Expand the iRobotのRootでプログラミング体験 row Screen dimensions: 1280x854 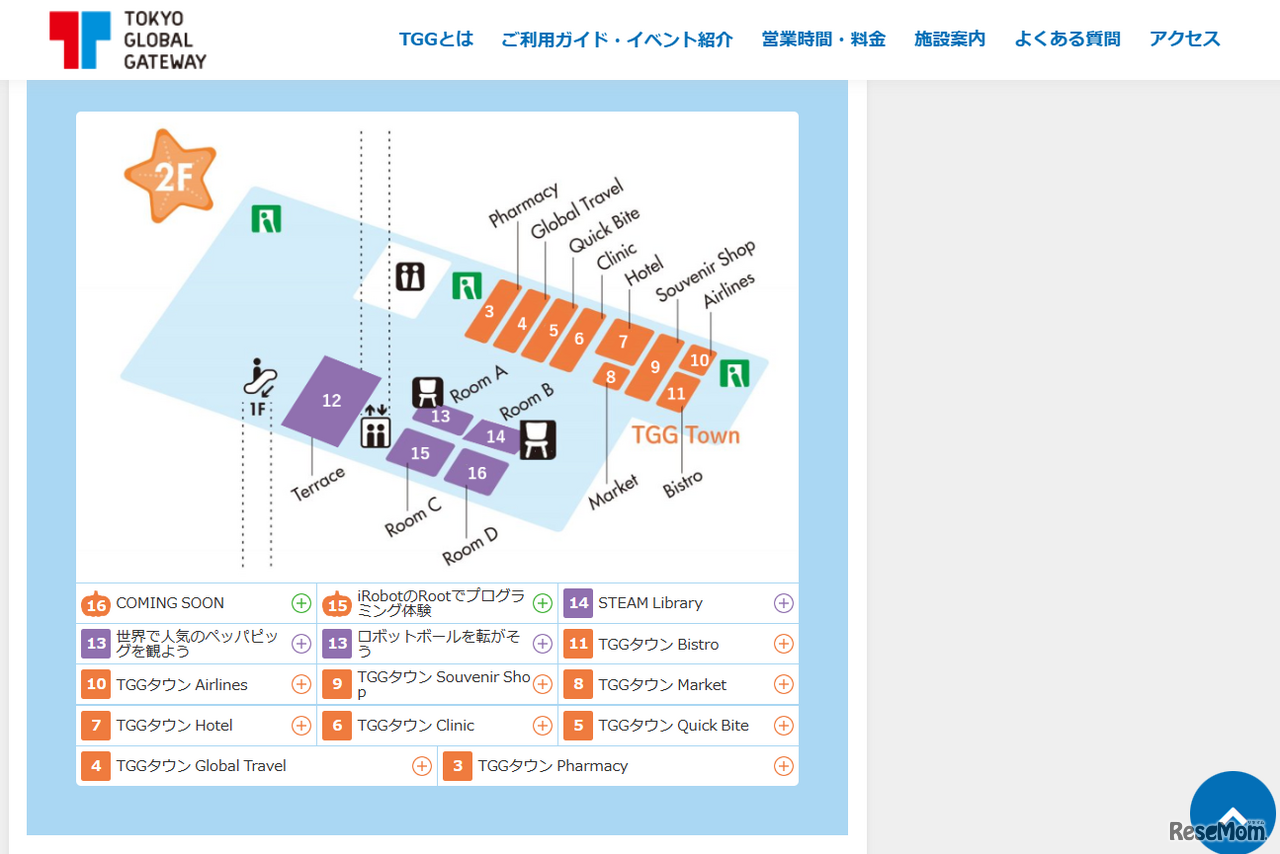click(542, 603)
